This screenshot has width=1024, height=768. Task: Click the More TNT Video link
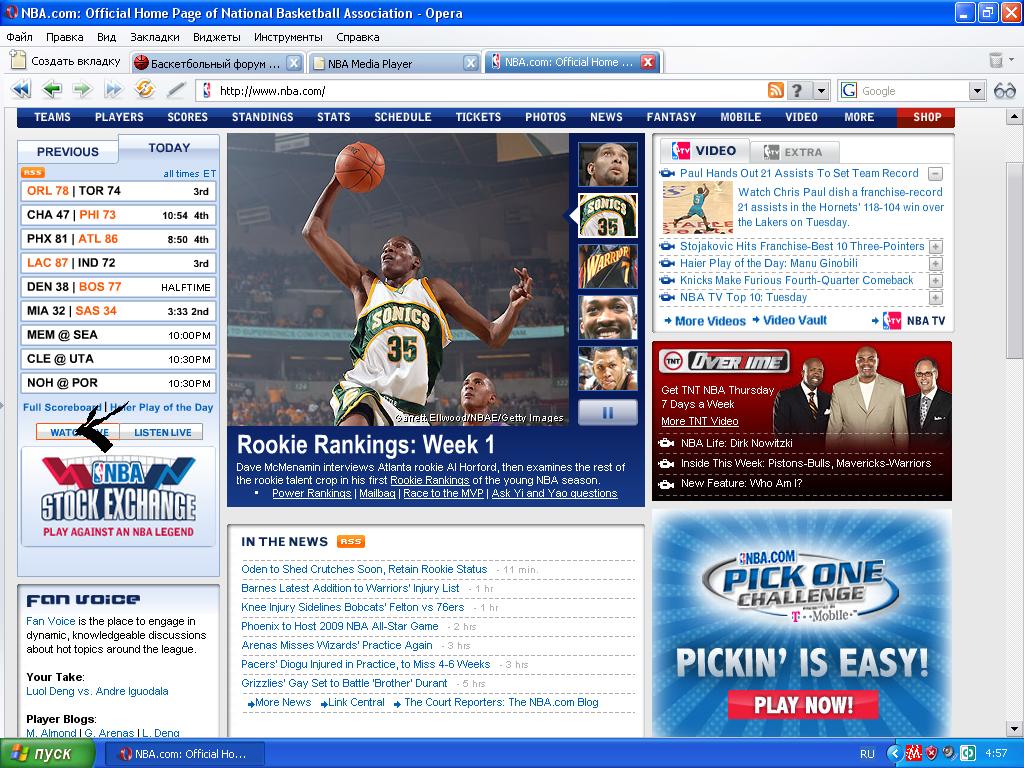[x=699, y=421]
